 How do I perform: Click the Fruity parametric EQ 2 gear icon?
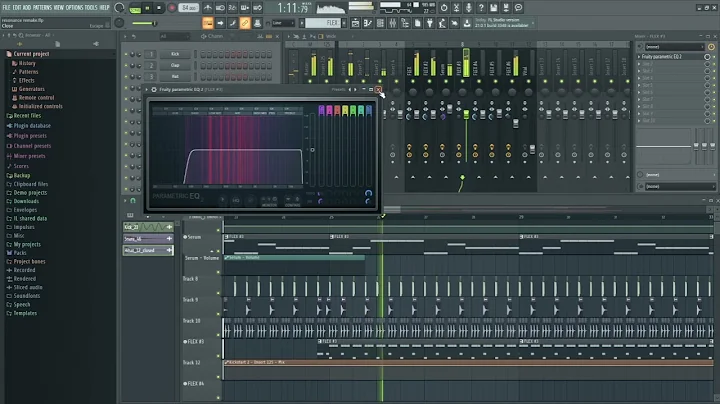click(x=154, y=90)
